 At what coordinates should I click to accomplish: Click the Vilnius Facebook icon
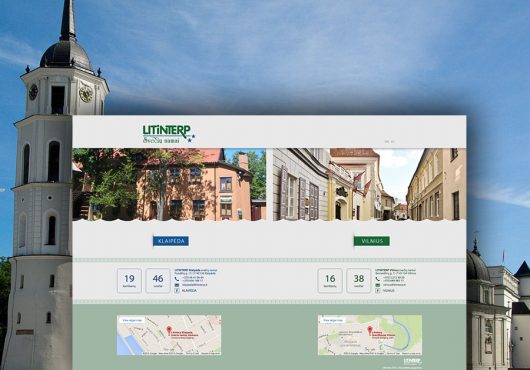click(x=378, y=291)
